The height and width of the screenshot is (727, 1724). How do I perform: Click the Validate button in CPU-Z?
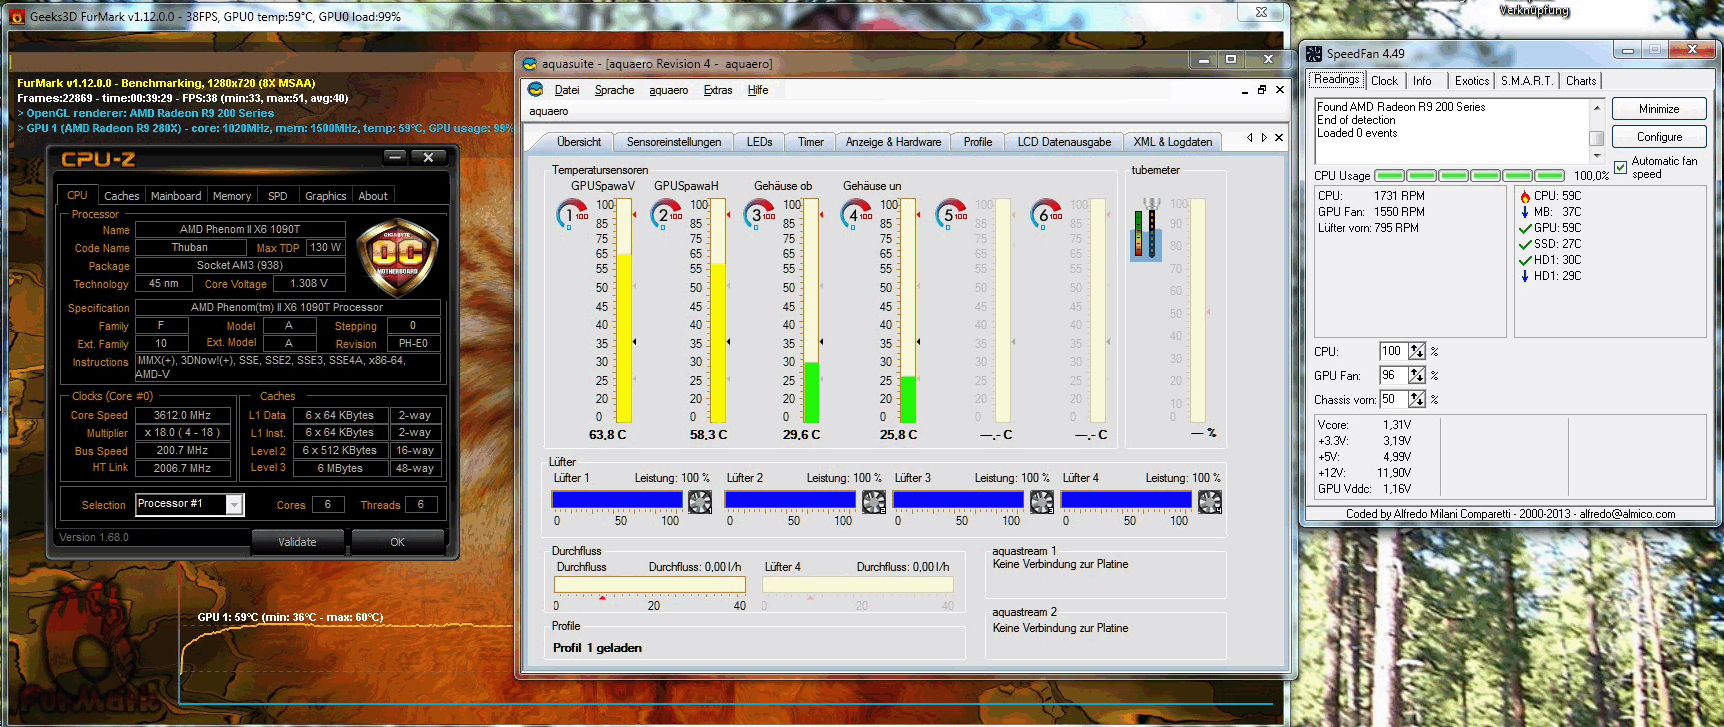point(297,542)
